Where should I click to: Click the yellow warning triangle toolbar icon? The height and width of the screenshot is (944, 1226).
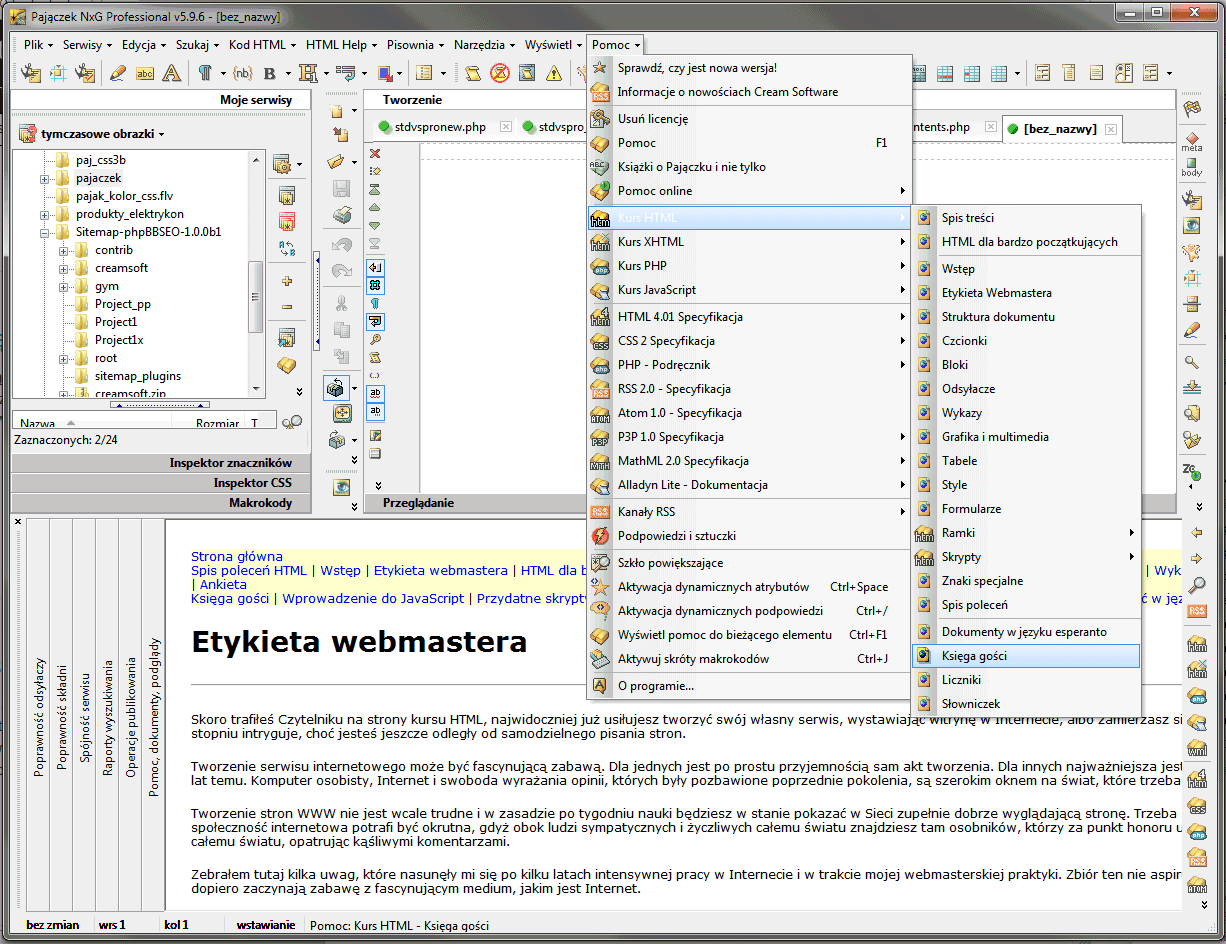(554, 73)
